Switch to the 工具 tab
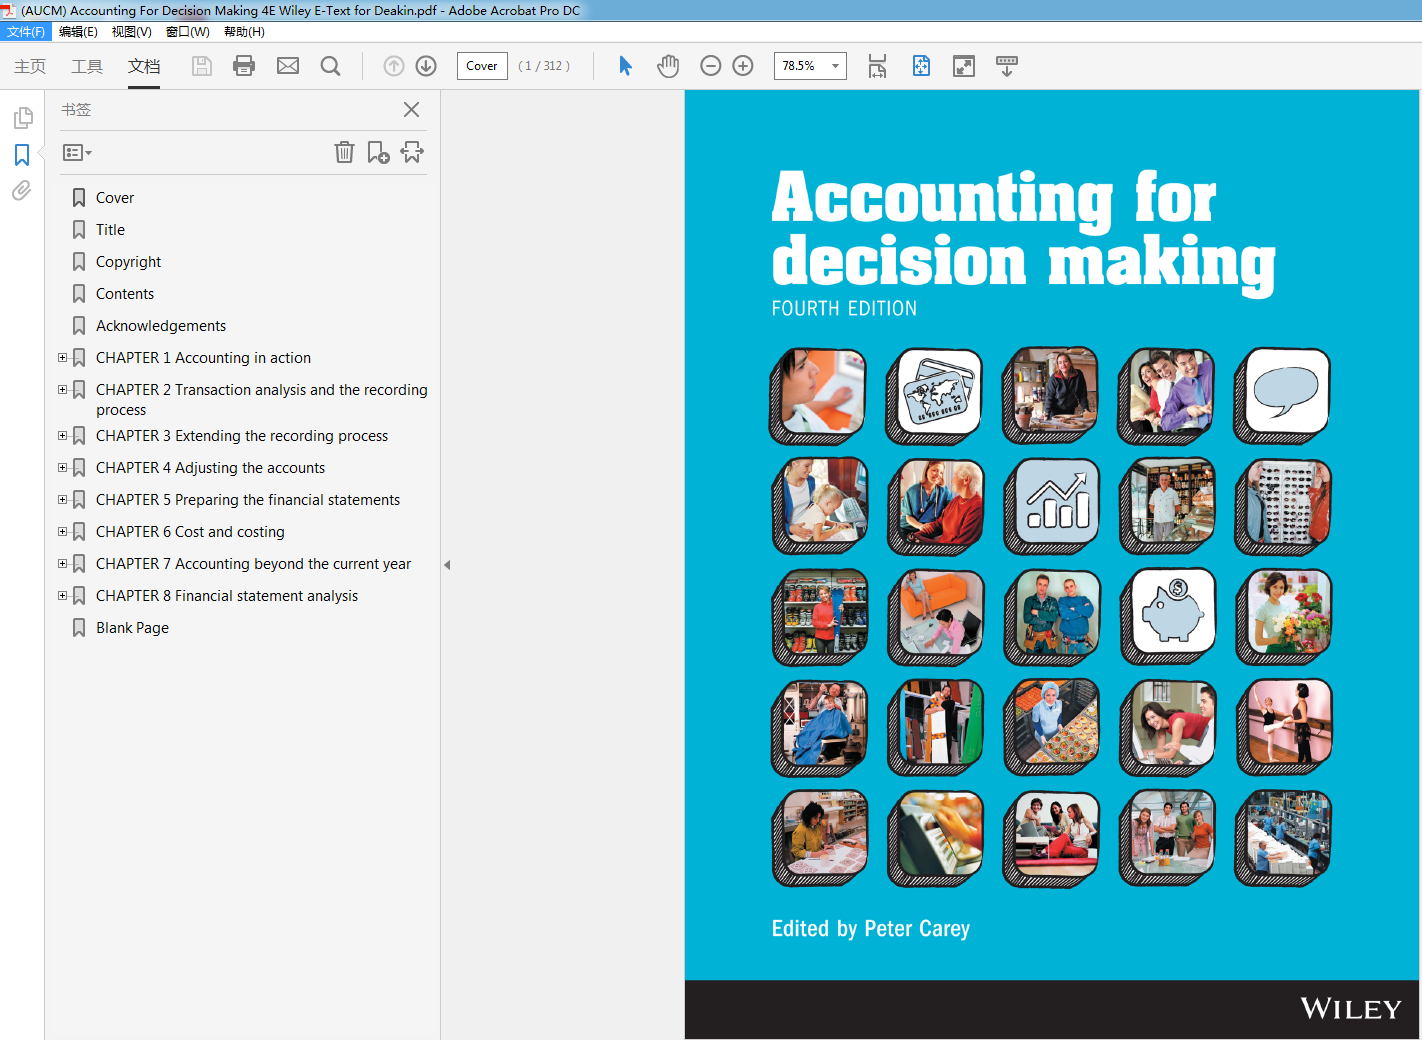The width and height of the screenshot is (1422, 1040). (87, 66)
